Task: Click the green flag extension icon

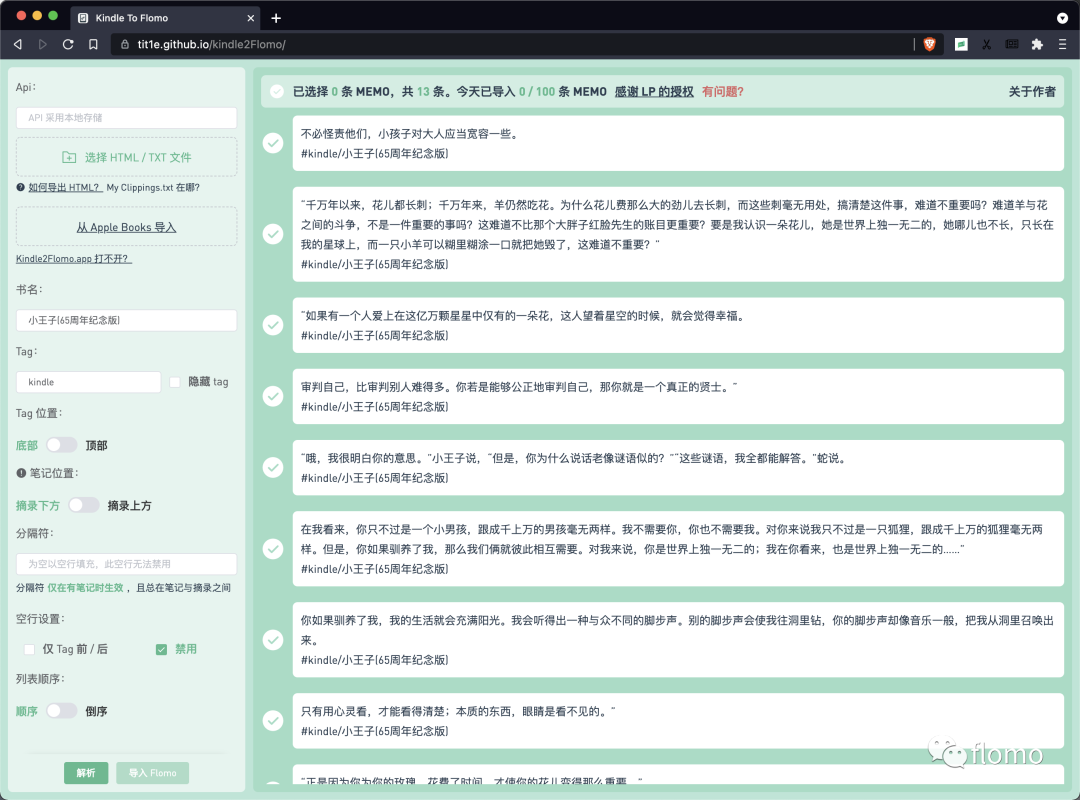Action: tap(961, 44)
